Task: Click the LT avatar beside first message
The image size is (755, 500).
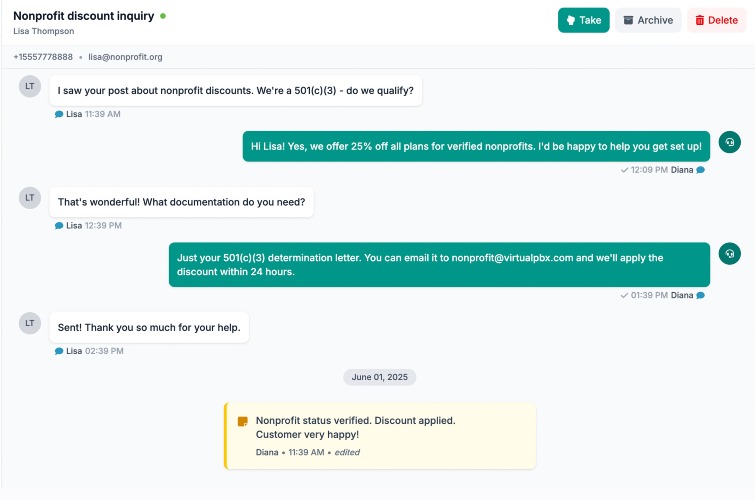Action: (x=30, y=86)
